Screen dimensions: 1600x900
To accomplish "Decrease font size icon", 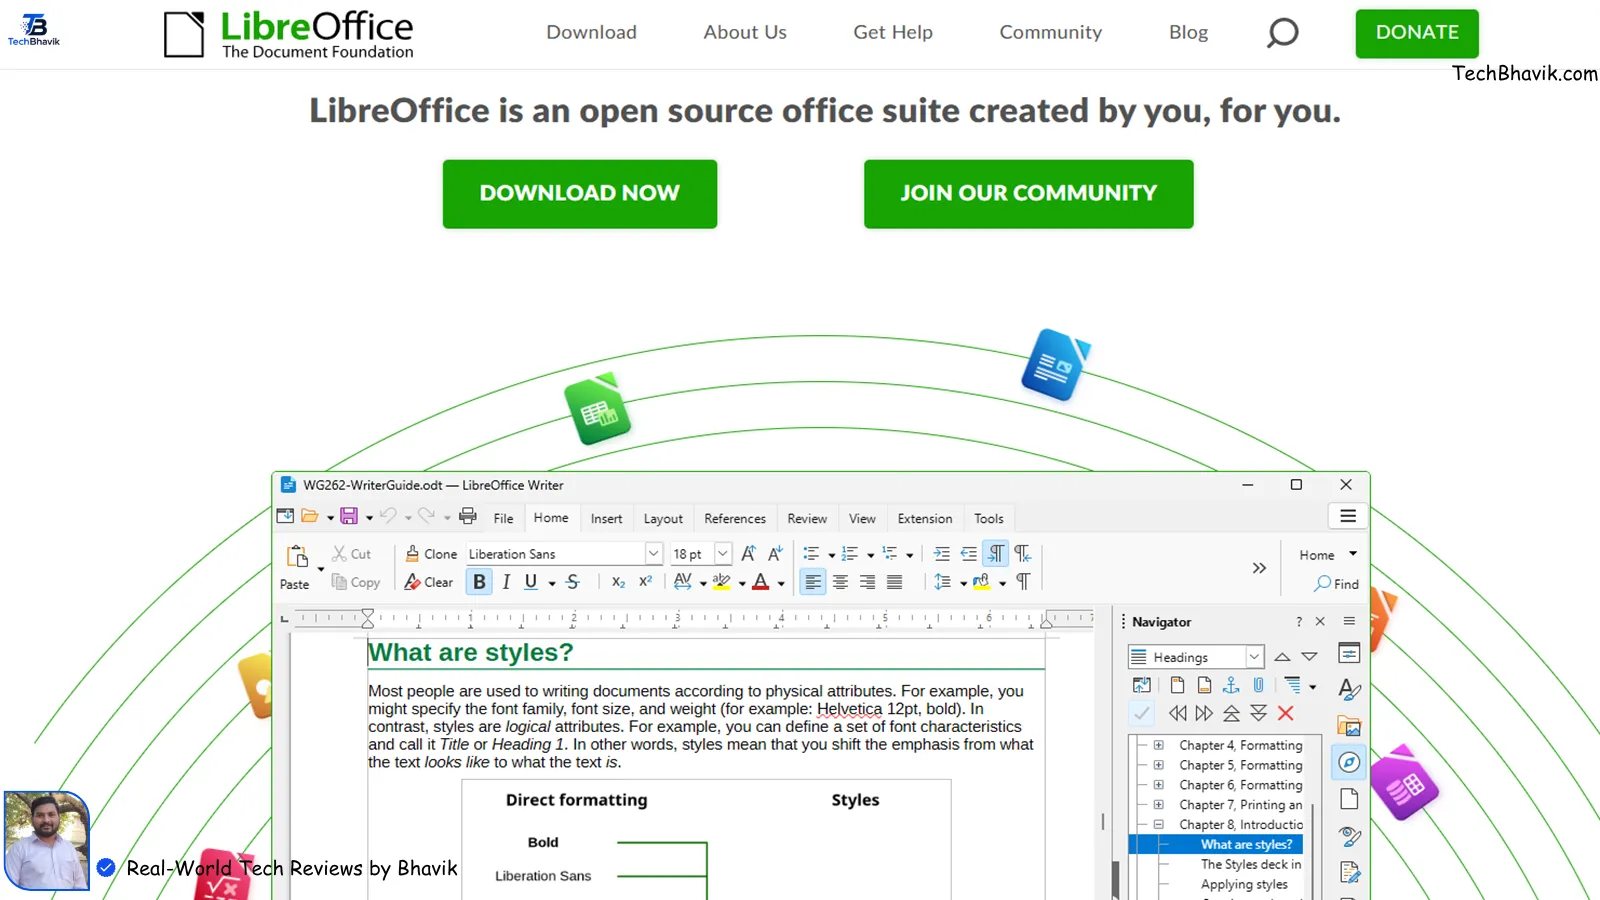I will pos(775,554).
